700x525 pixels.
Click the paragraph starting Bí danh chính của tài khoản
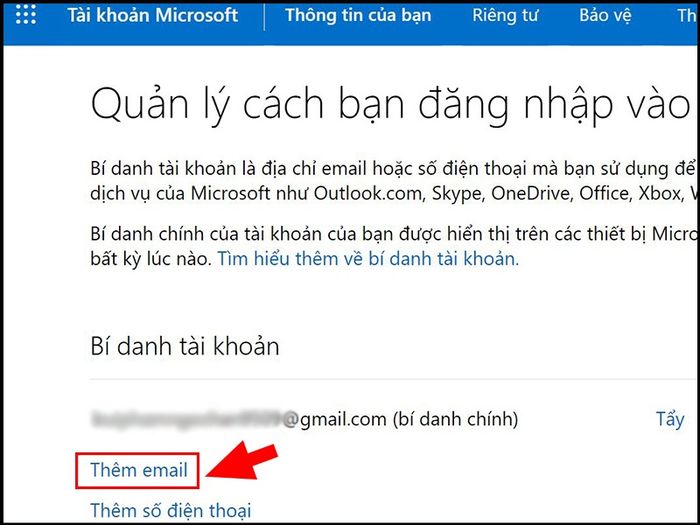coord(393,246)
